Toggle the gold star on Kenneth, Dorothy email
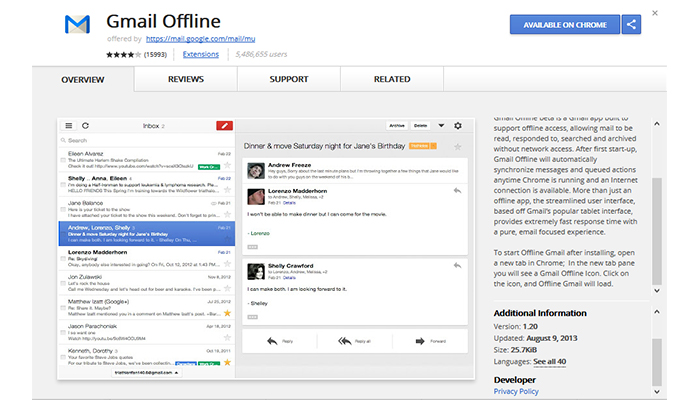Image resolution: width=700 pixels, height=400 pixels. click(227, 362)
